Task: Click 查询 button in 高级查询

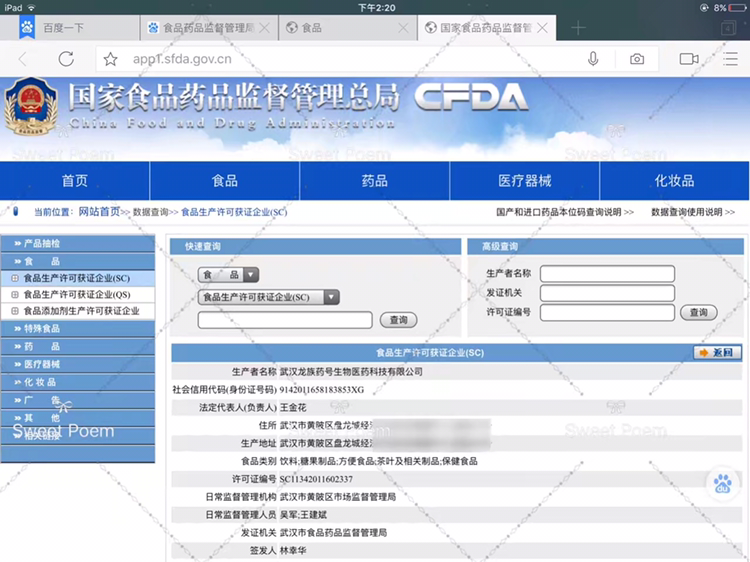Action: tap(698, 312)
